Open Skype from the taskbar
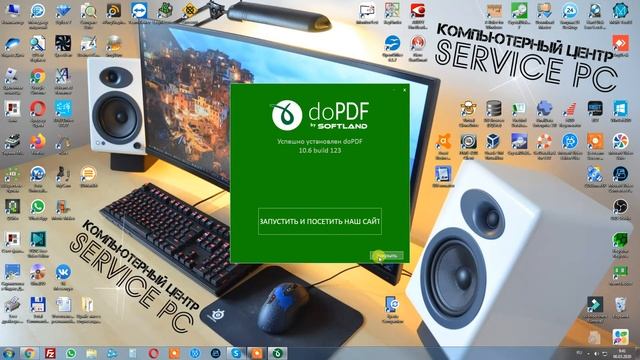The image size is (640, 360). (x=236, y=353)
